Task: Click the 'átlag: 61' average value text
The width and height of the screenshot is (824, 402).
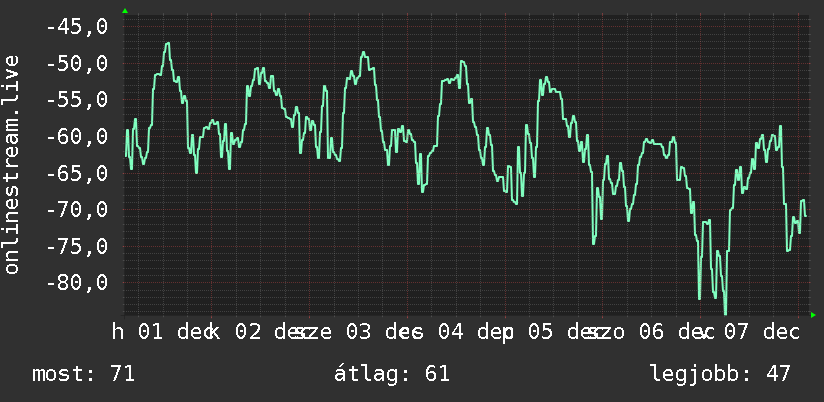Action: pyautogui.click(x=392, y=374)
